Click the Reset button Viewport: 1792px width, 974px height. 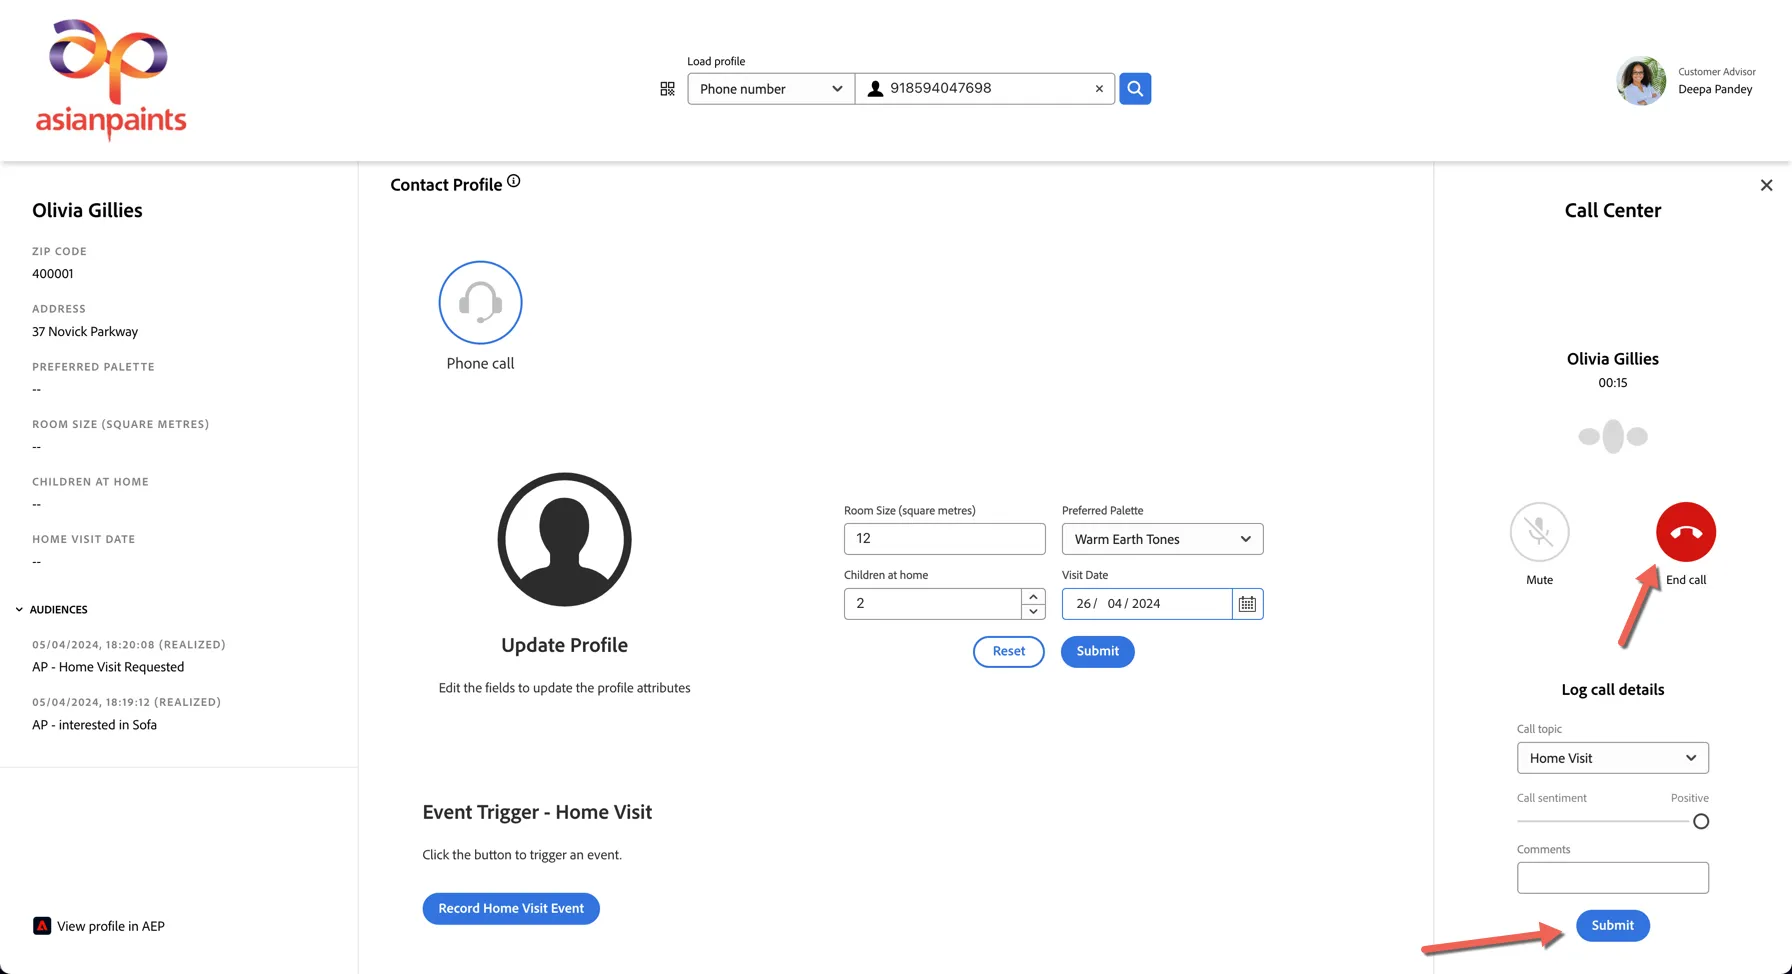1008,652
